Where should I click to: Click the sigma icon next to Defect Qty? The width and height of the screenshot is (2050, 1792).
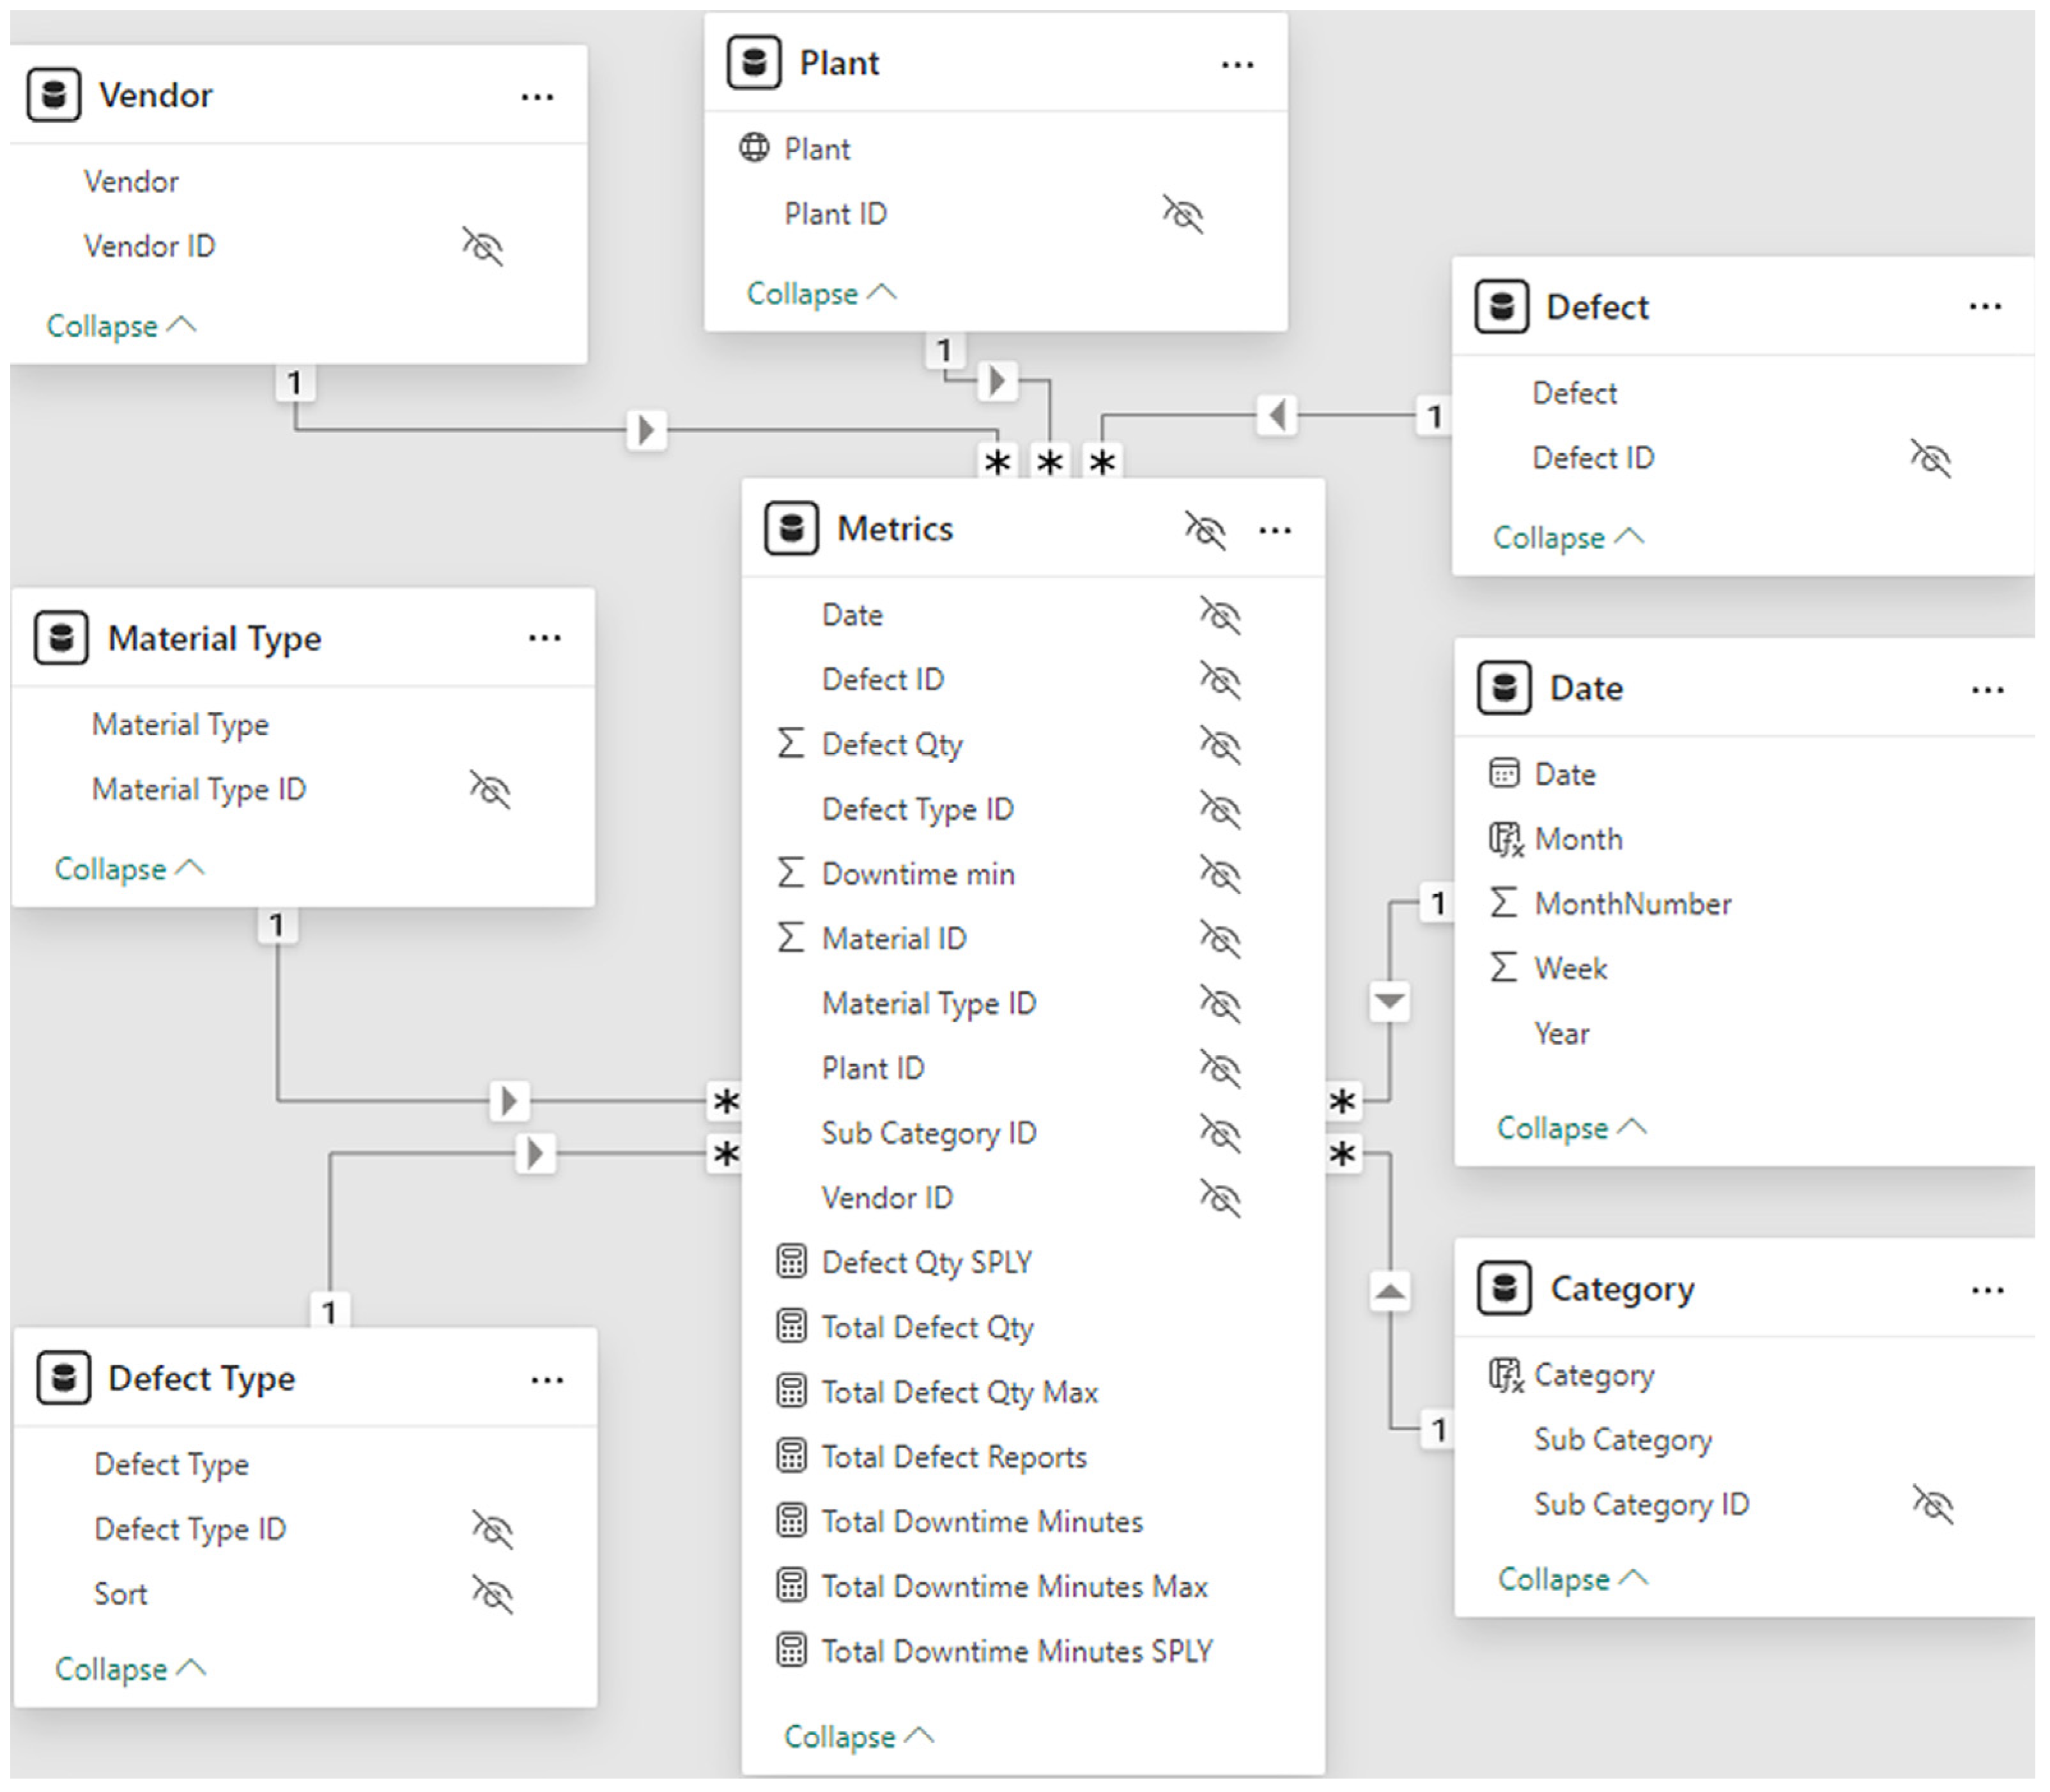790,743
